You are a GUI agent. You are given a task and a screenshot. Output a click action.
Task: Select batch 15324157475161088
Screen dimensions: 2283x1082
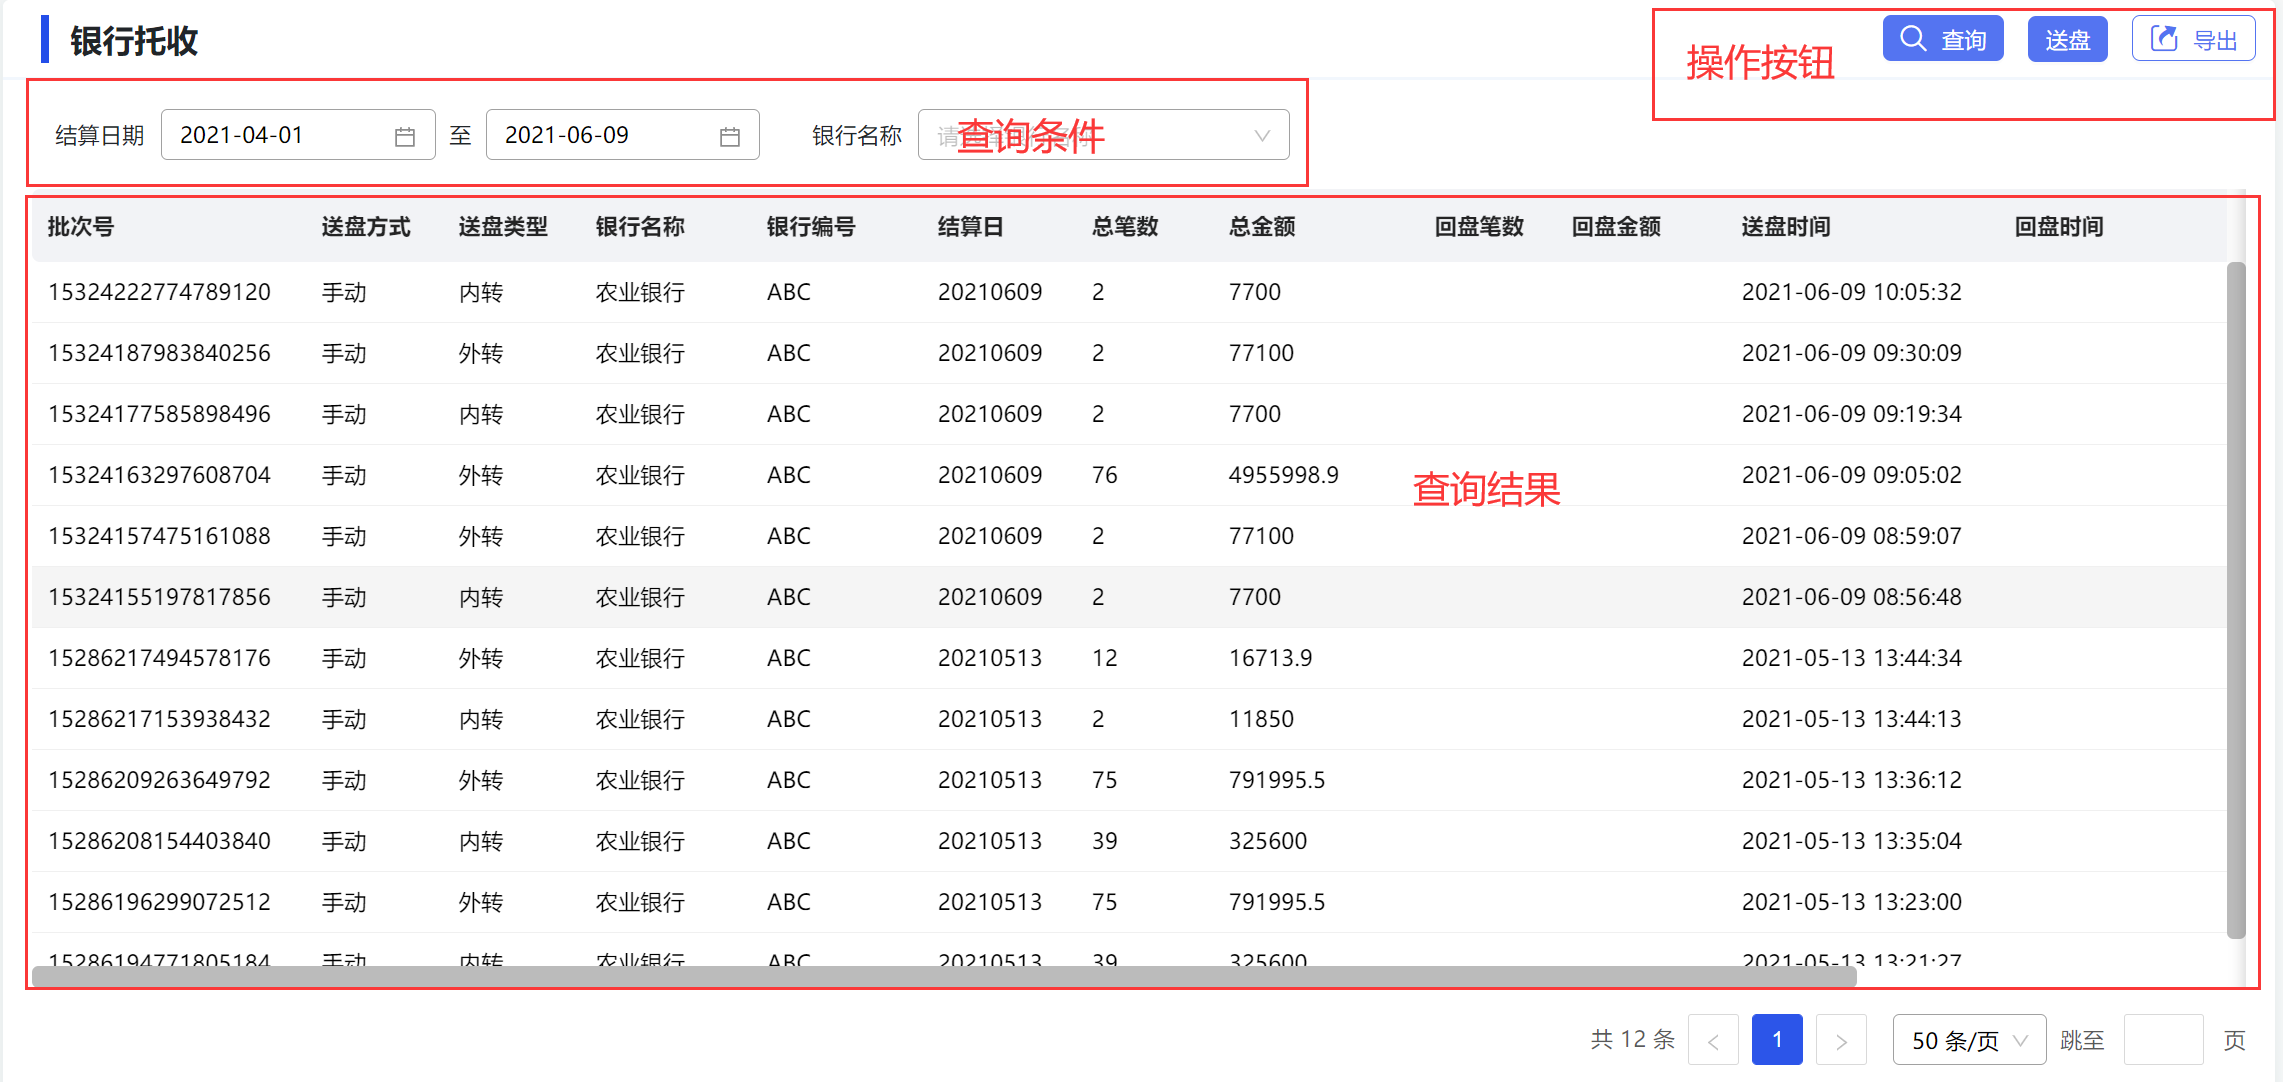coord(160,536)
